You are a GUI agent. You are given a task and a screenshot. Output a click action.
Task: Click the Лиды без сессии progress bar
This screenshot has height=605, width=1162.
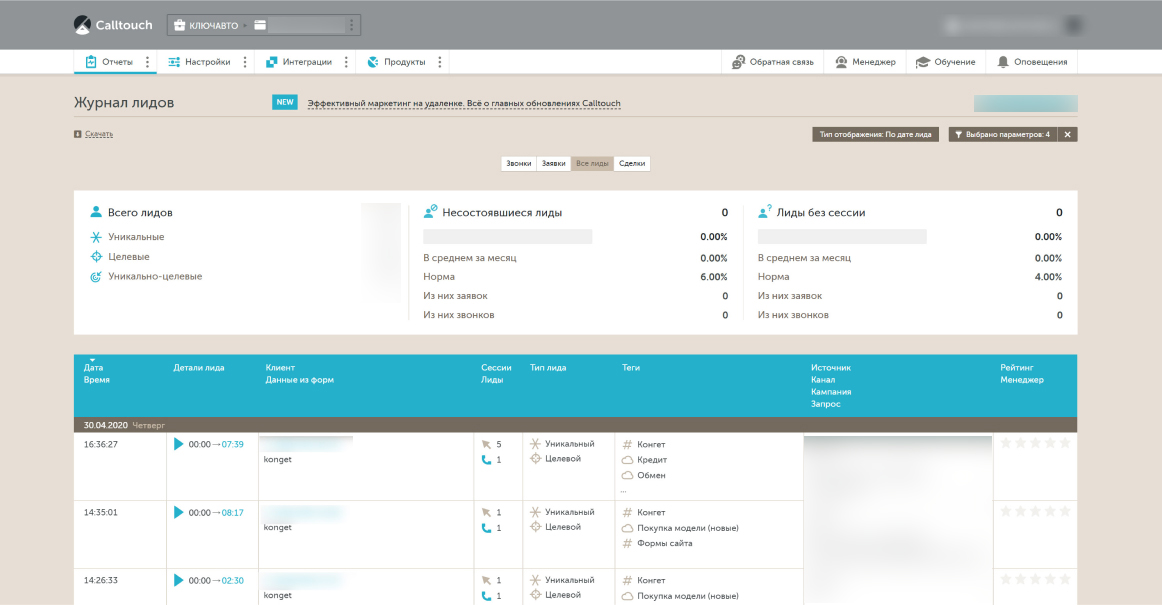[842, 237]
